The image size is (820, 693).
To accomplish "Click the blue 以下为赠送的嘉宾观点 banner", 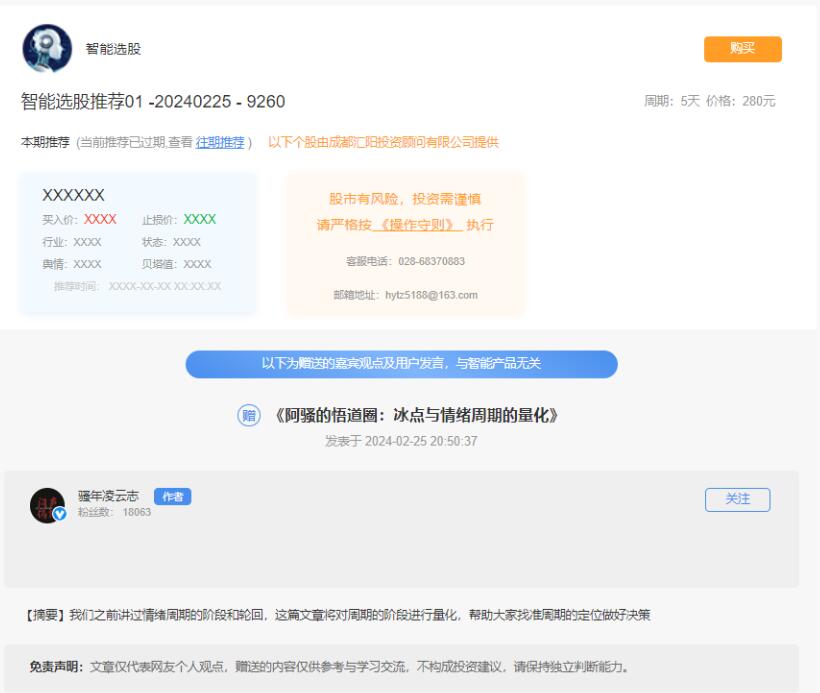I will click(401, 364).
